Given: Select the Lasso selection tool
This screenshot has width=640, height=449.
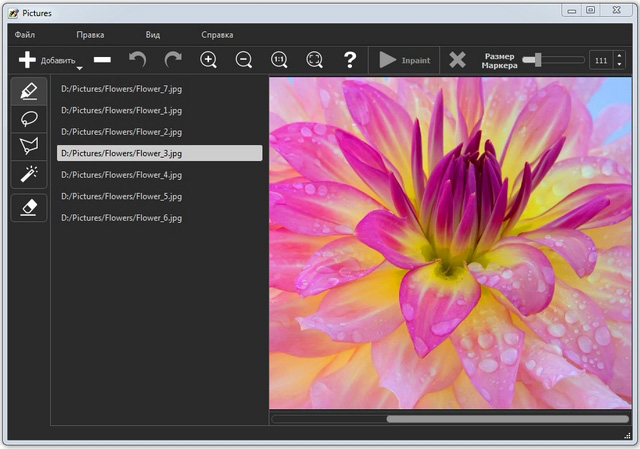Looking at the screenshot, I should (28, 119).
